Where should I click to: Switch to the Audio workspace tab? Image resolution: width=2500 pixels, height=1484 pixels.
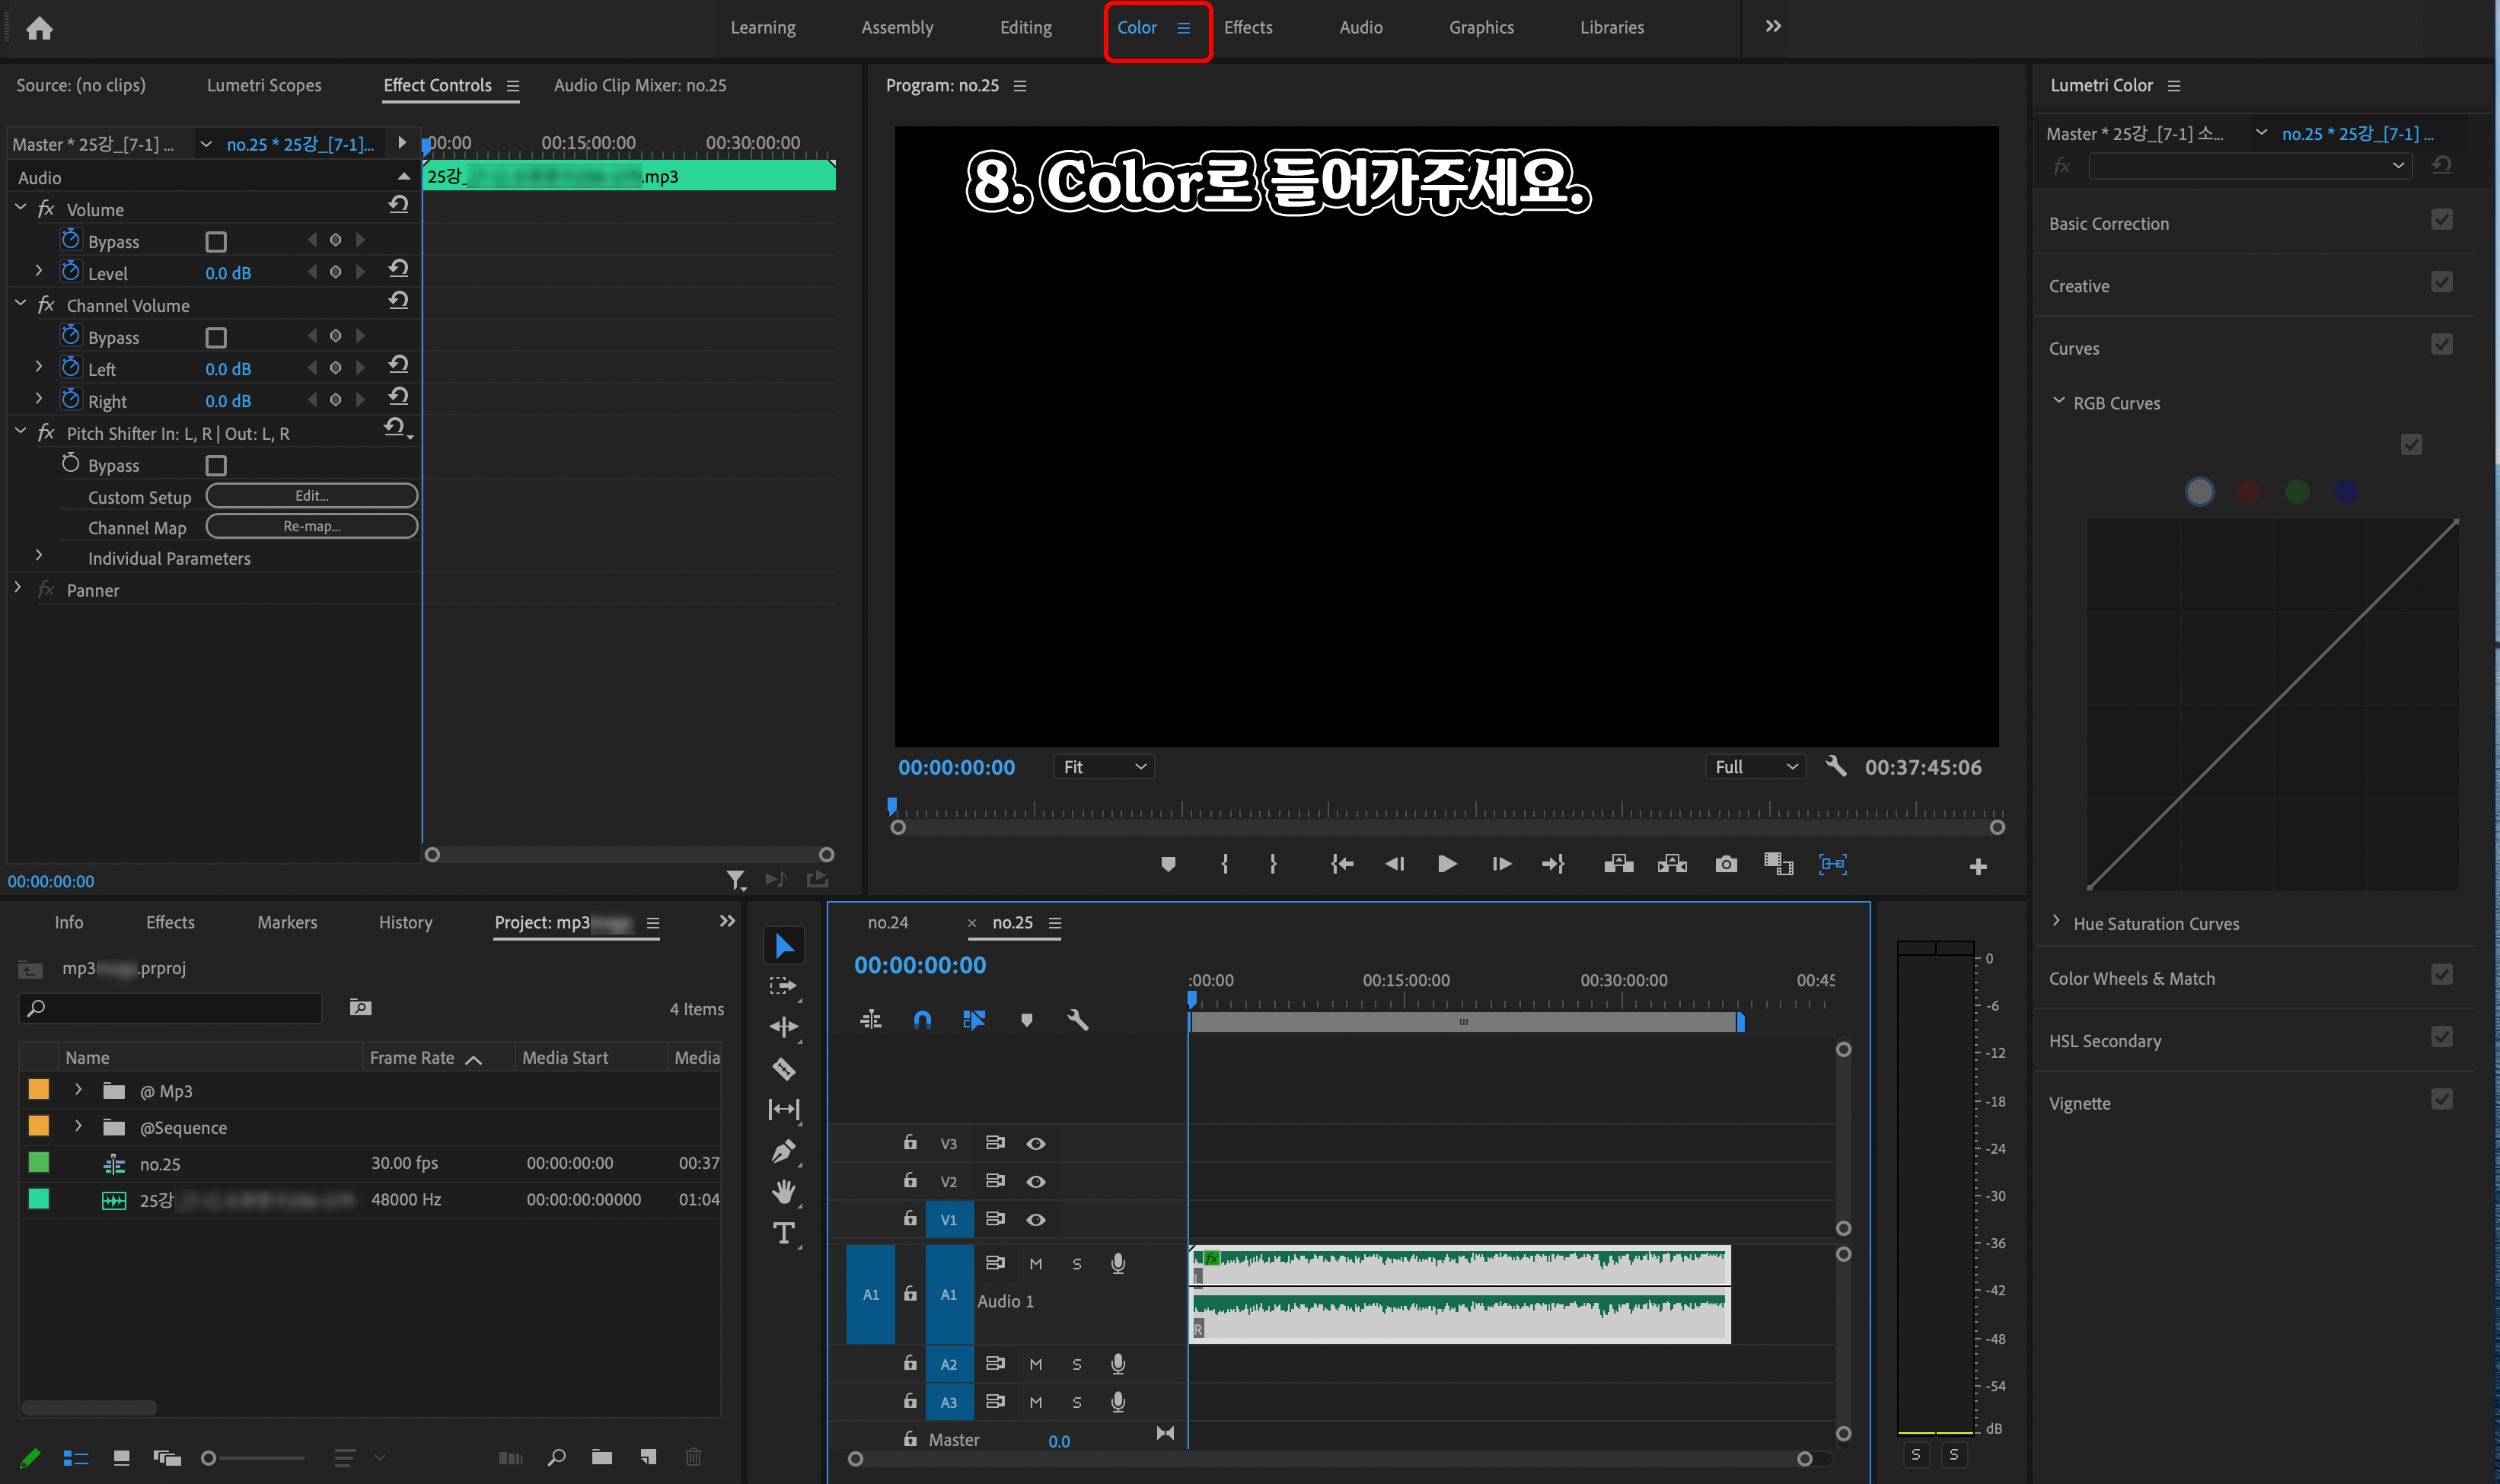pyautogui.click(x=1360, y=28)
